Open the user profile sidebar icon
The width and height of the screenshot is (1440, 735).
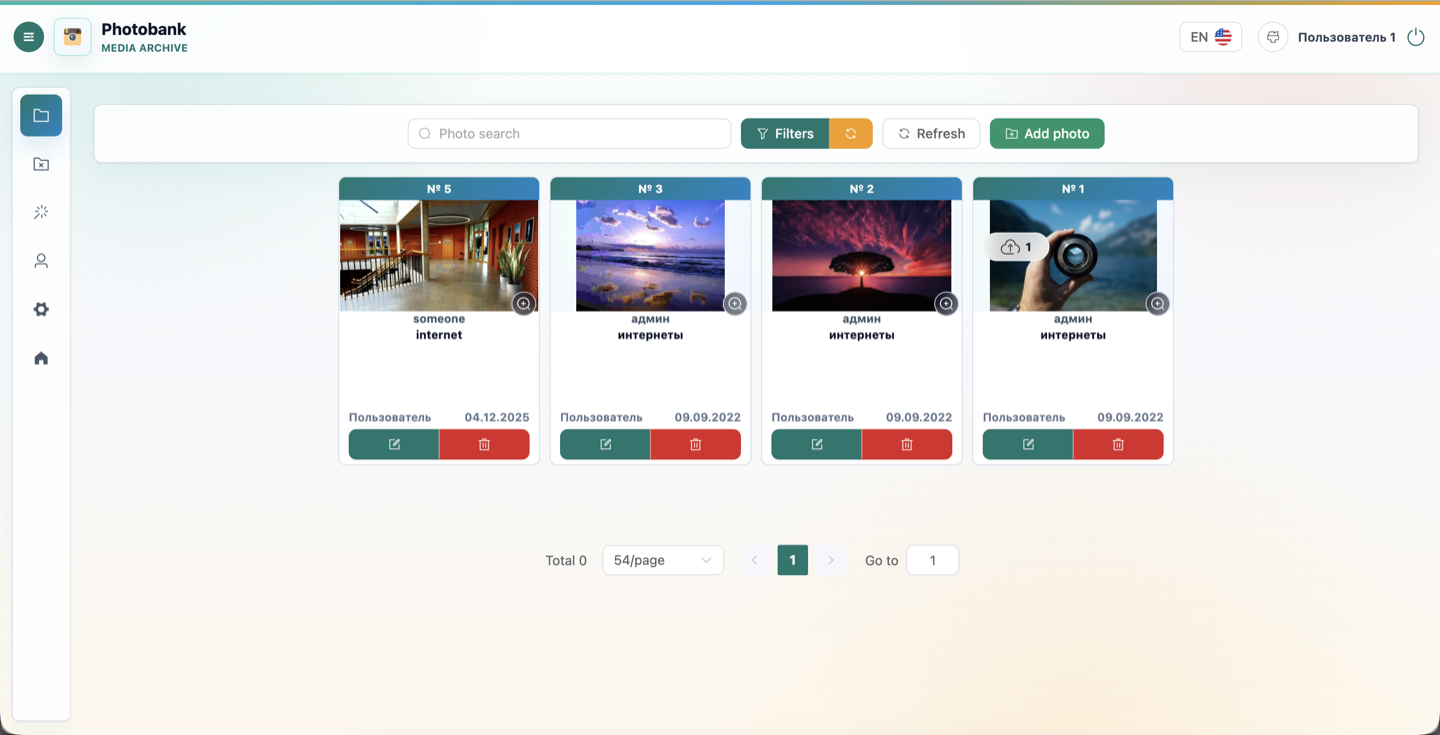pyautogui.click(x=41, y=261)
